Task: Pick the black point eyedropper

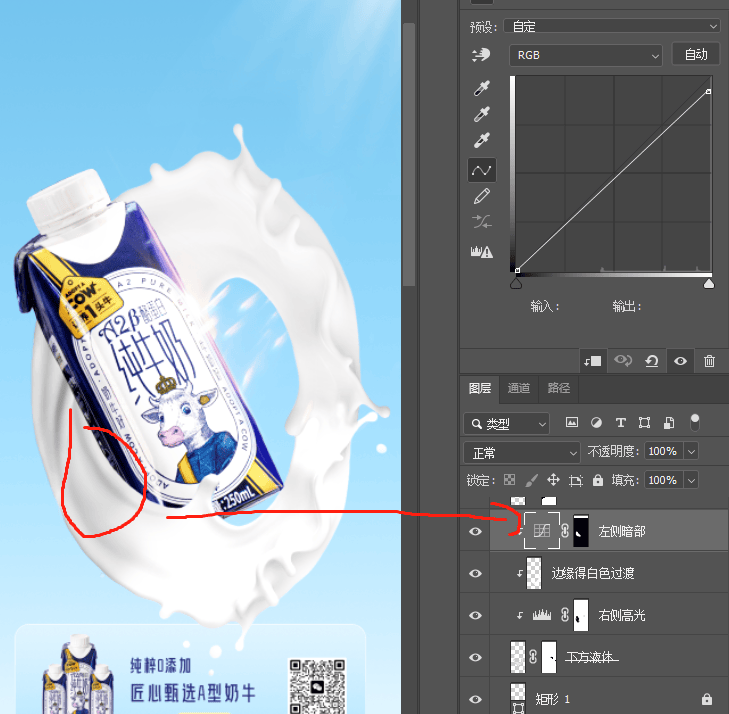Action: (x=481, y=88)
